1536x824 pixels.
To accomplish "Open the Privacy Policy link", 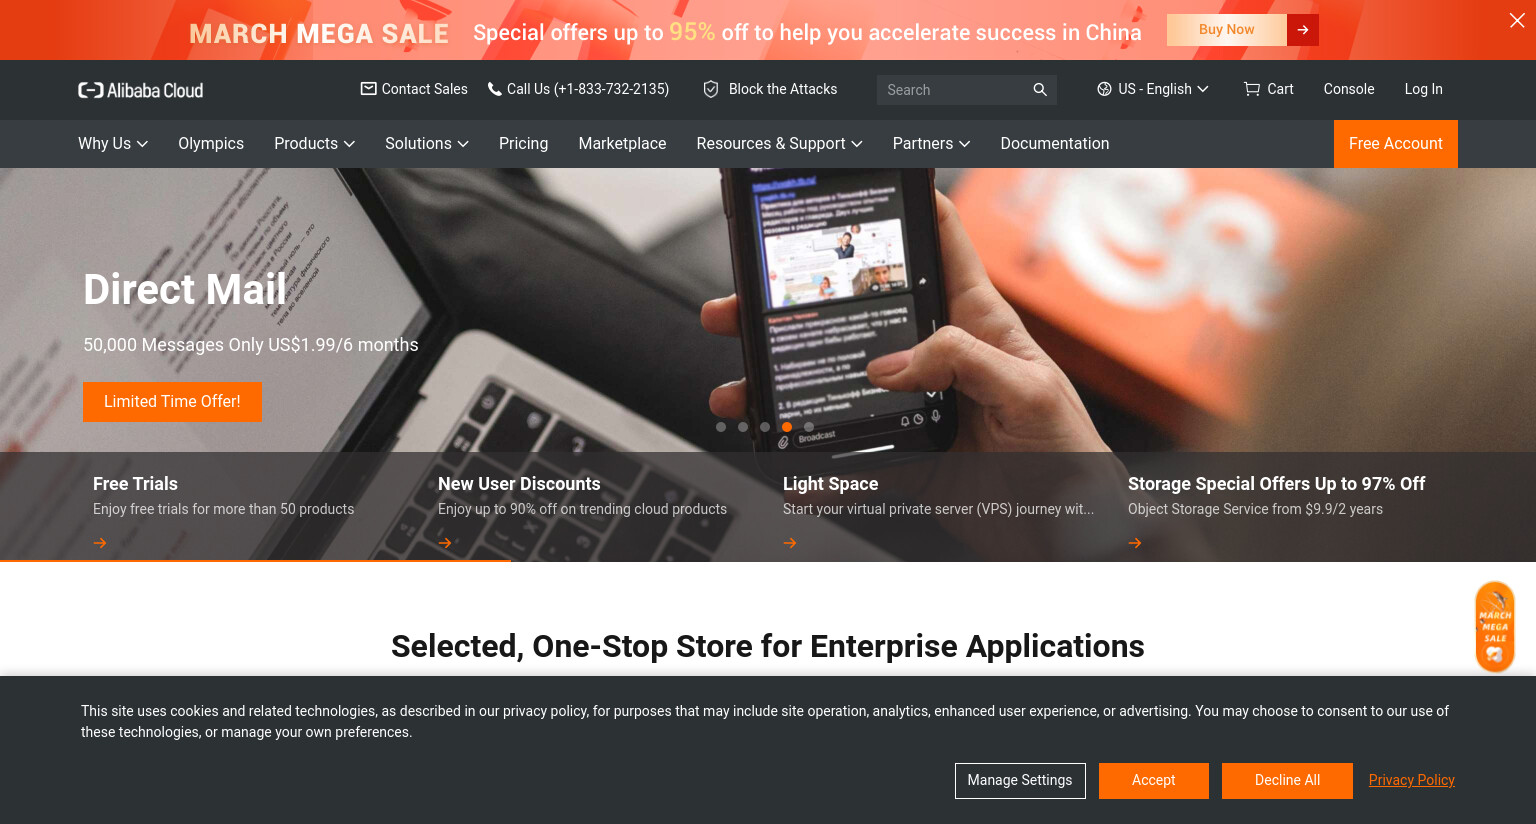I will (1411, 780).
